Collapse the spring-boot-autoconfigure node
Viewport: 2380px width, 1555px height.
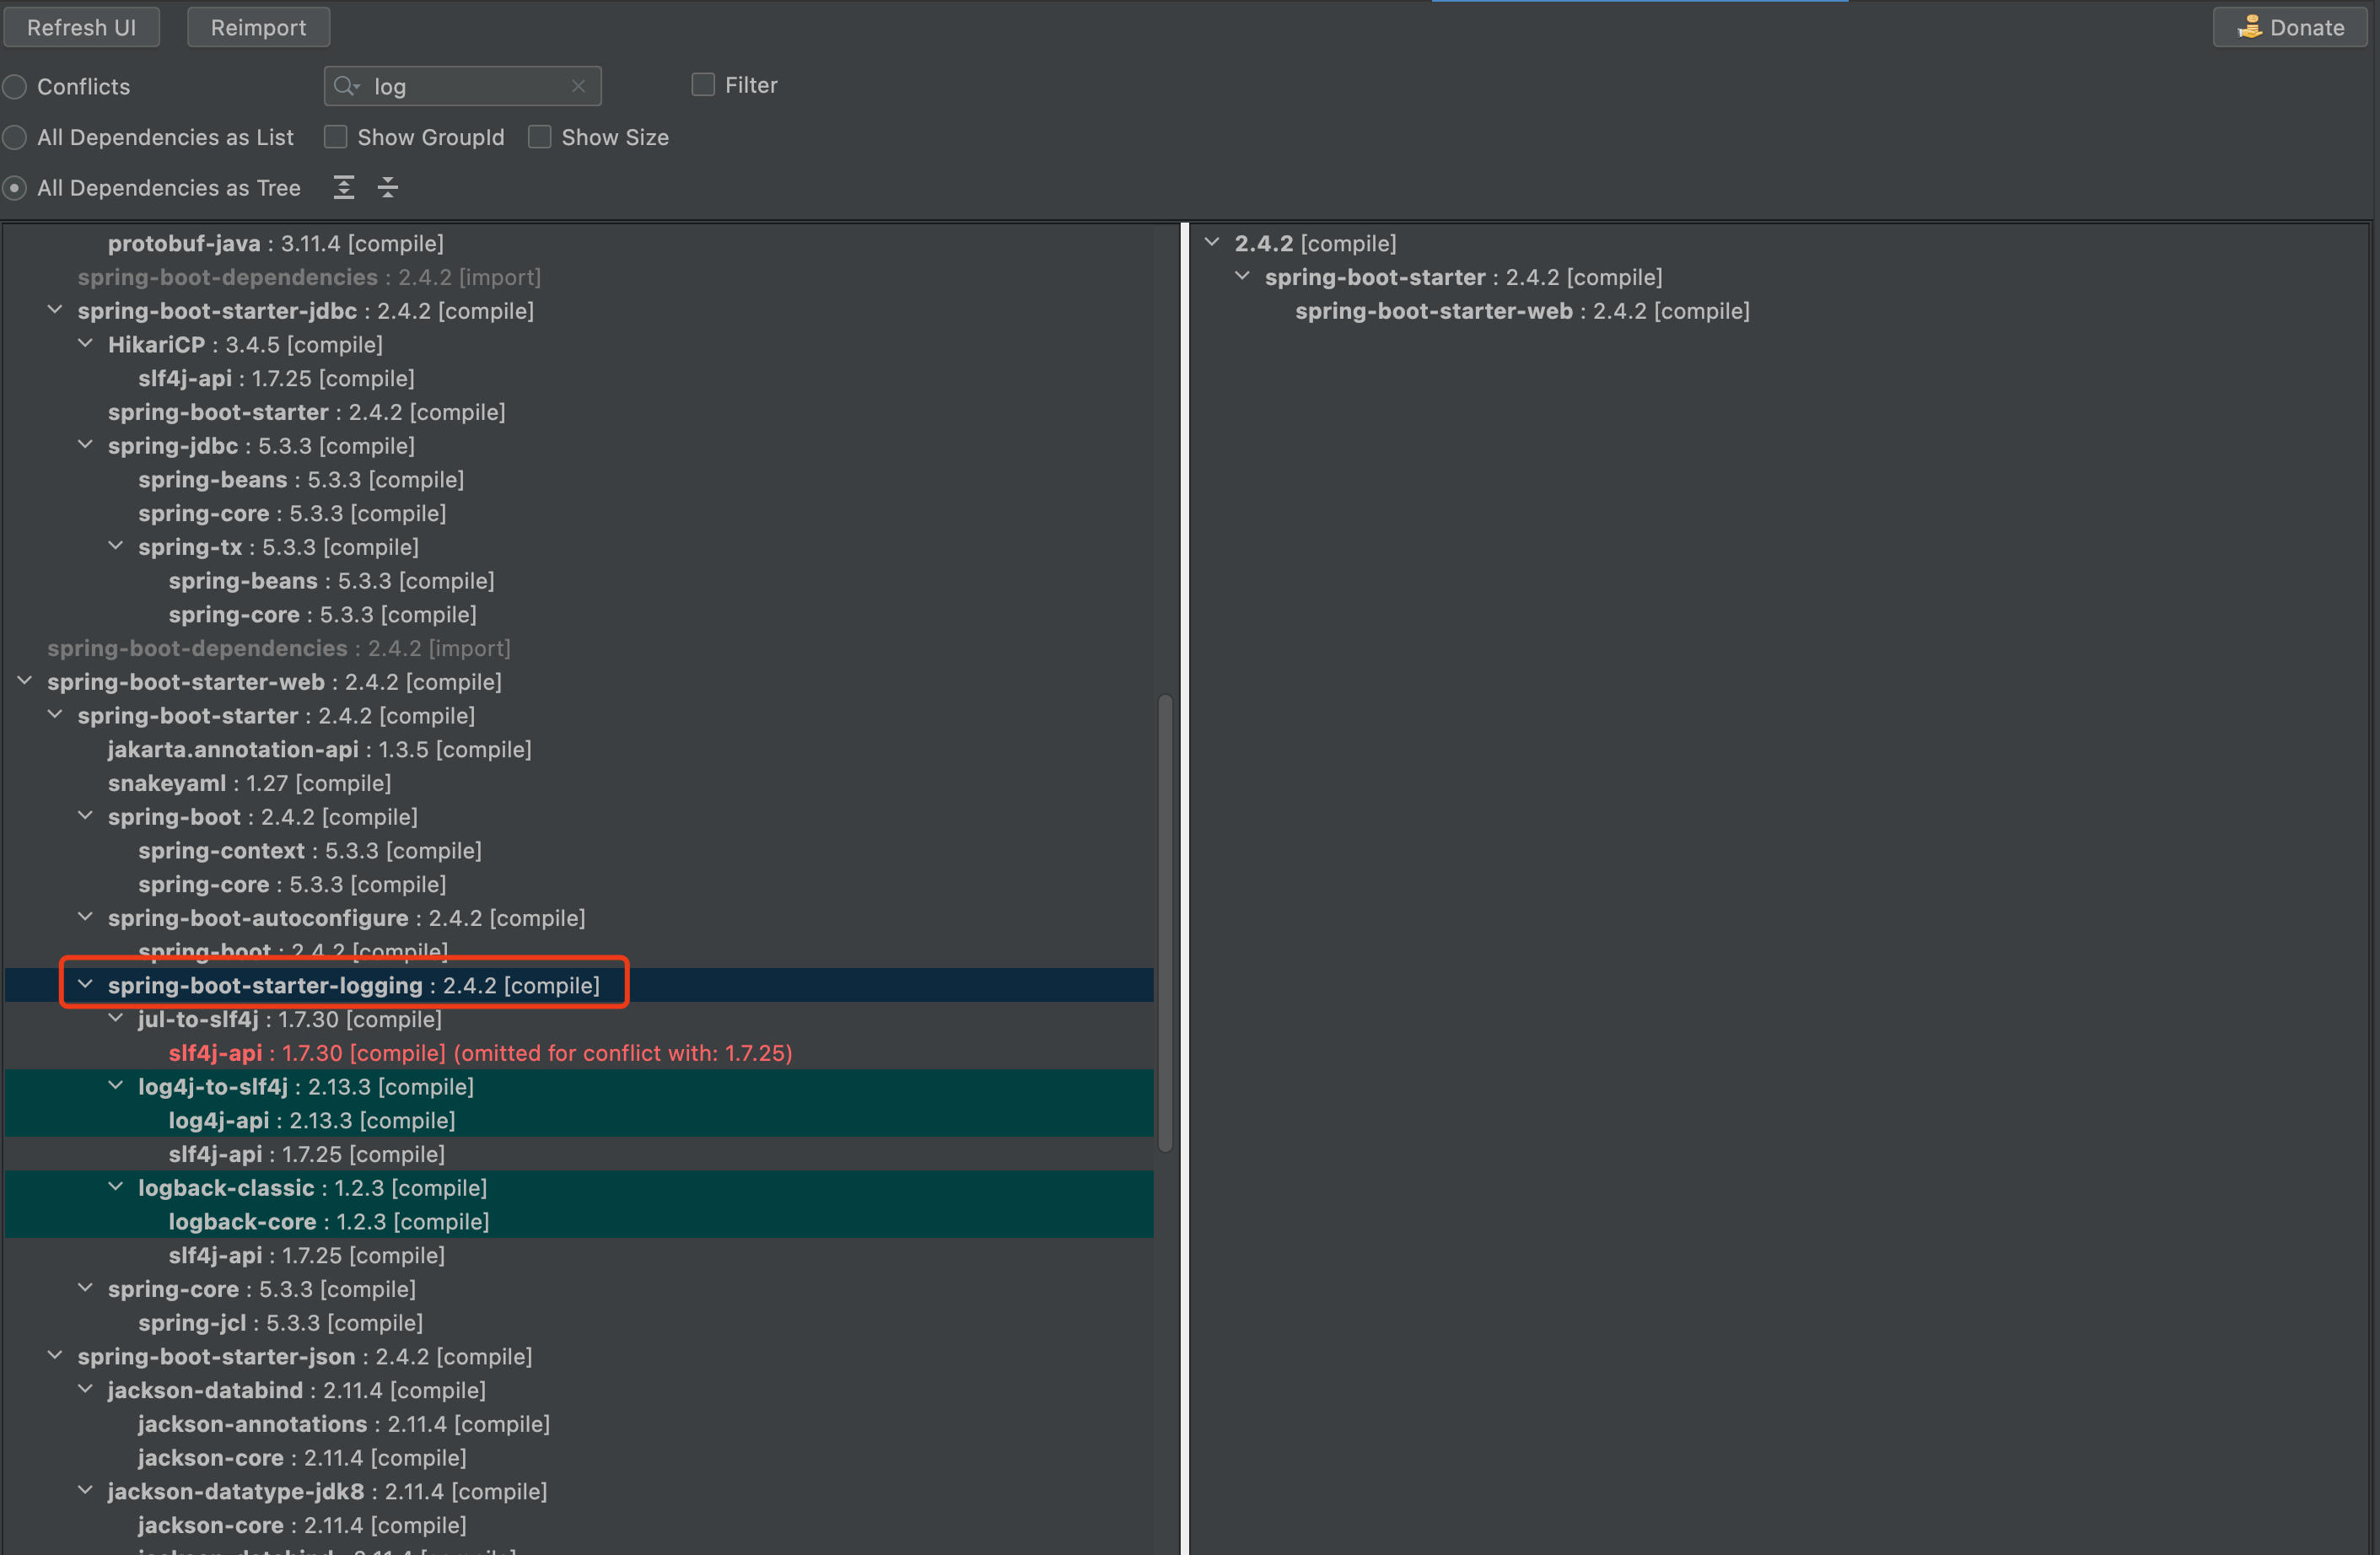86,917
